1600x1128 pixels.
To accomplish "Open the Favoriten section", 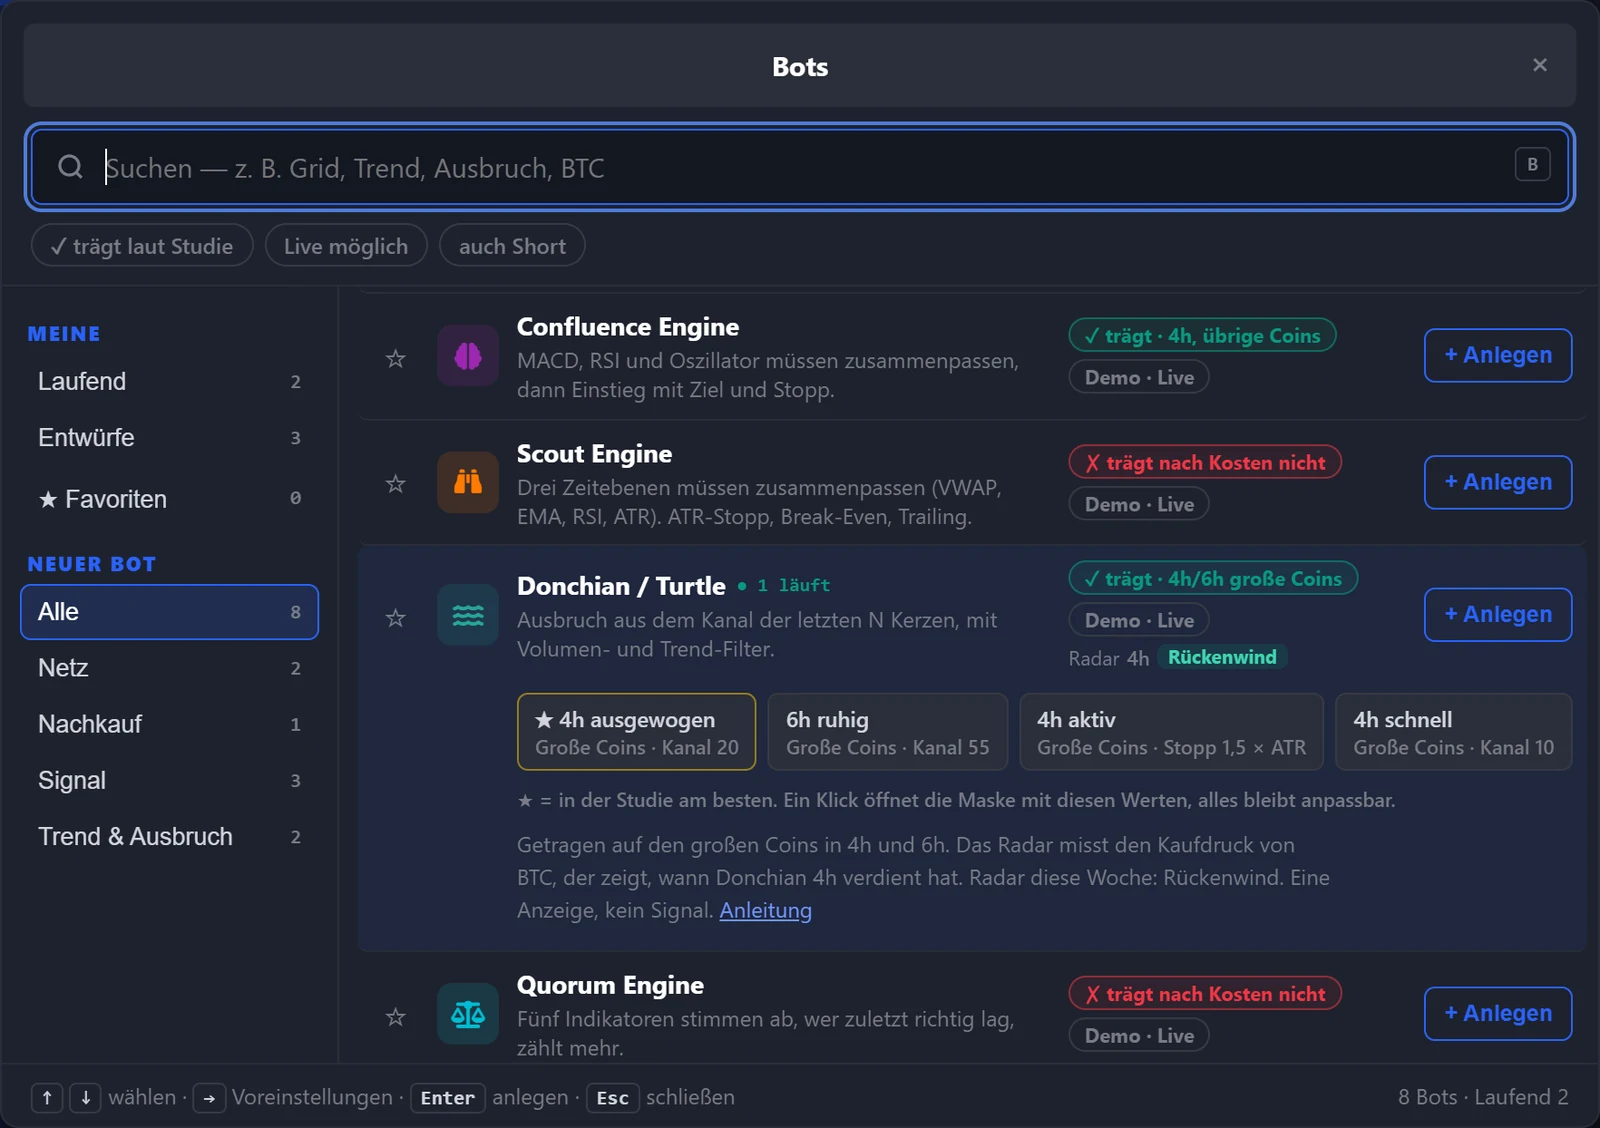I will coord(169,498).
